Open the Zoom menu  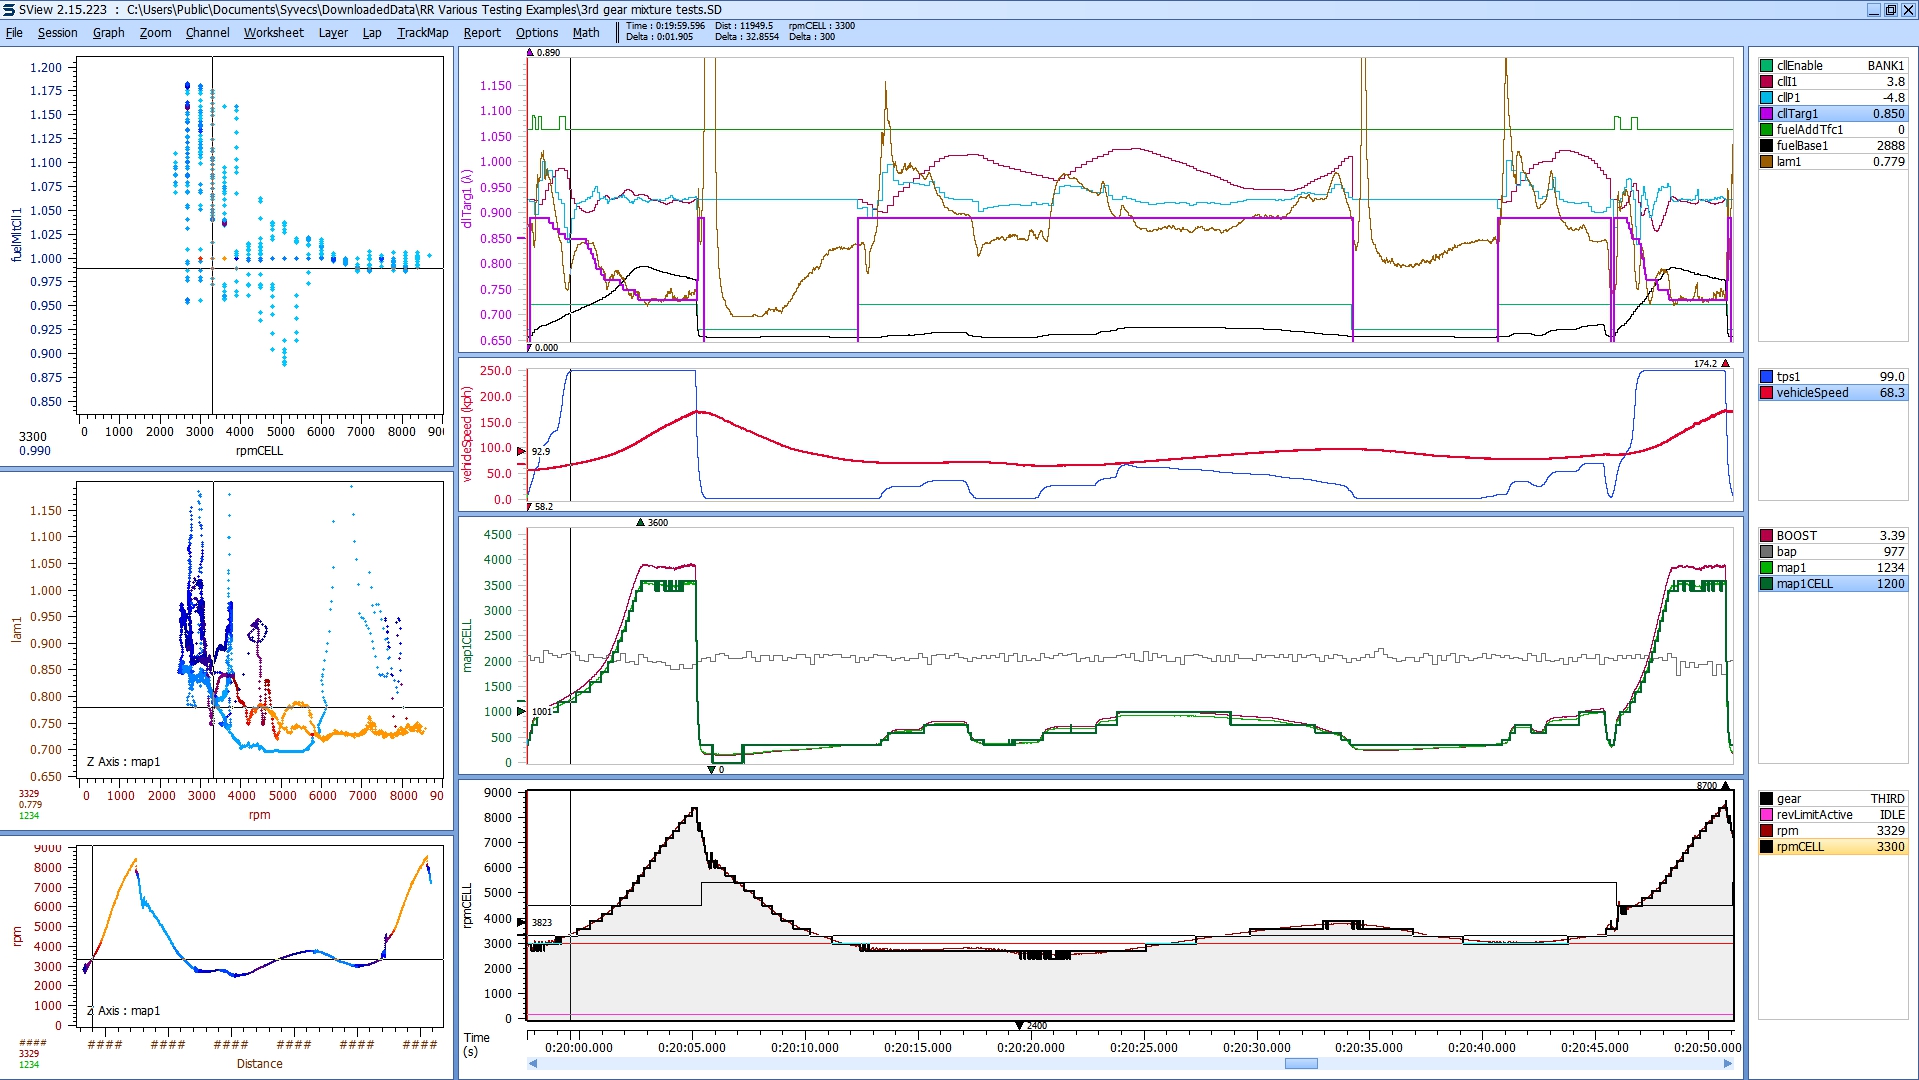155,32
